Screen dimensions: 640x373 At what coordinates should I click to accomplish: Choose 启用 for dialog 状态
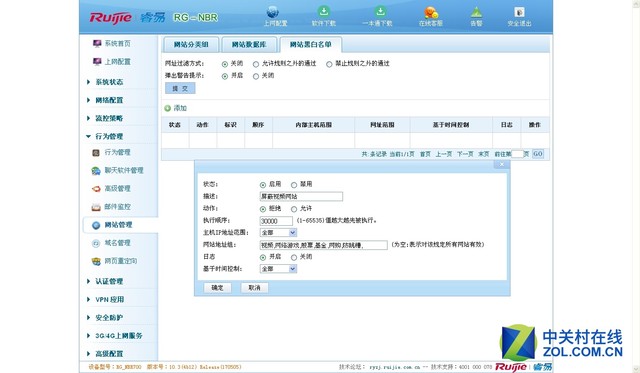tap(262, 185)
